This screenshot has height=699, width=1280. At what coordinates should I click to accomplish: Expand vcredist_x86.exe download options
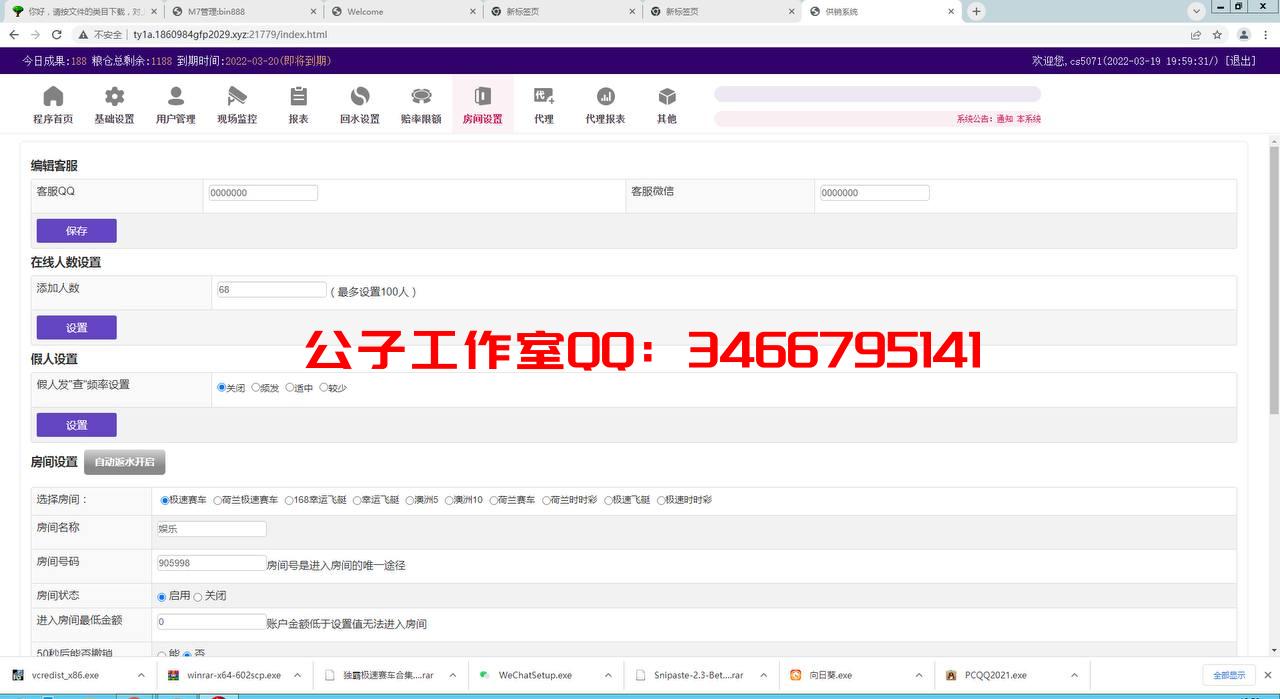141,675
